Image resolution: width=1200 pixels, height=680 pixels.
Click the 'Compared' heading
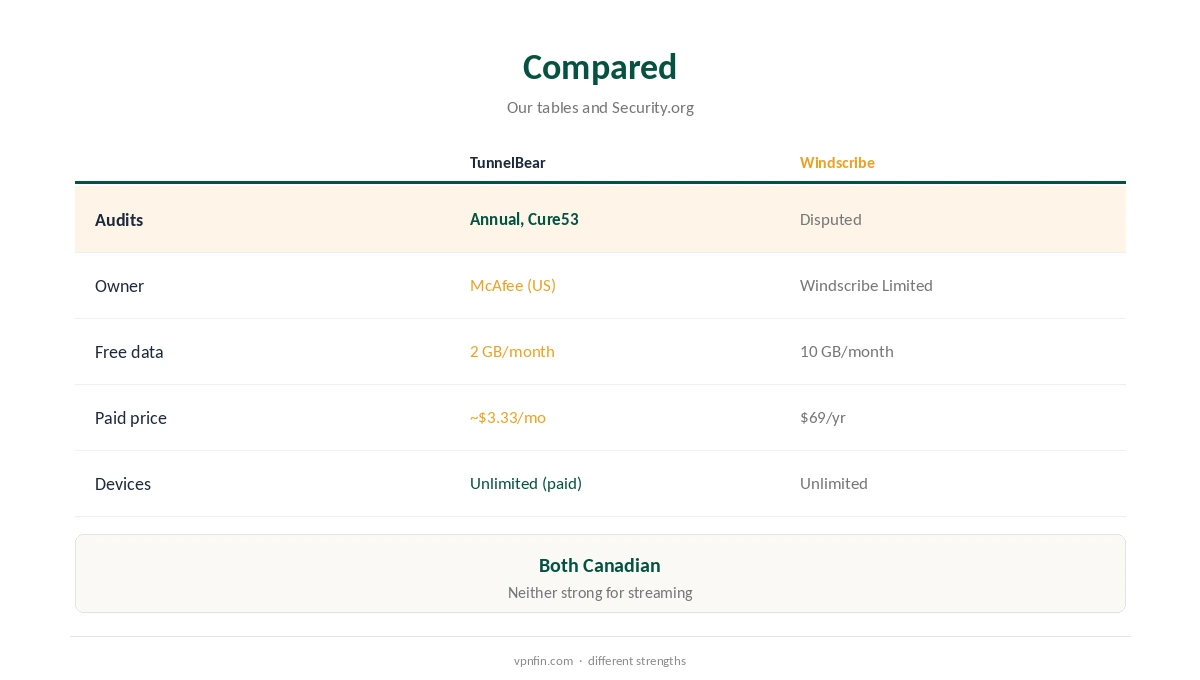(600, 67)
